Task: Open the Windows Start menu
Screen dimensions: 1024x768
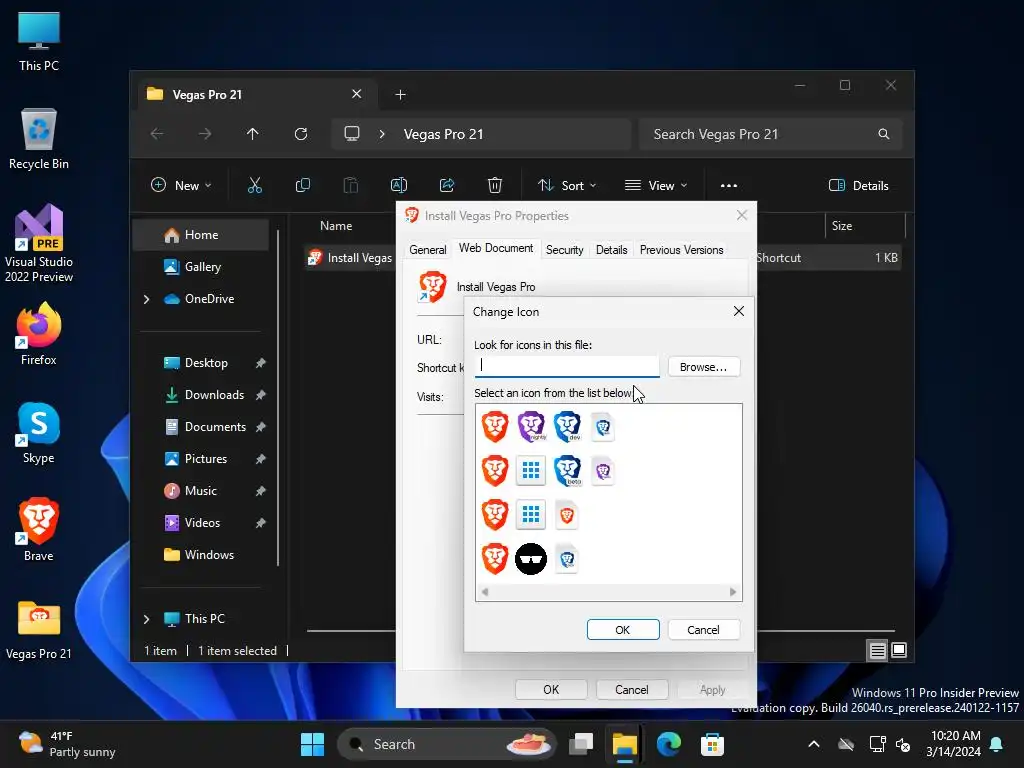Action: tap(312, 744)
